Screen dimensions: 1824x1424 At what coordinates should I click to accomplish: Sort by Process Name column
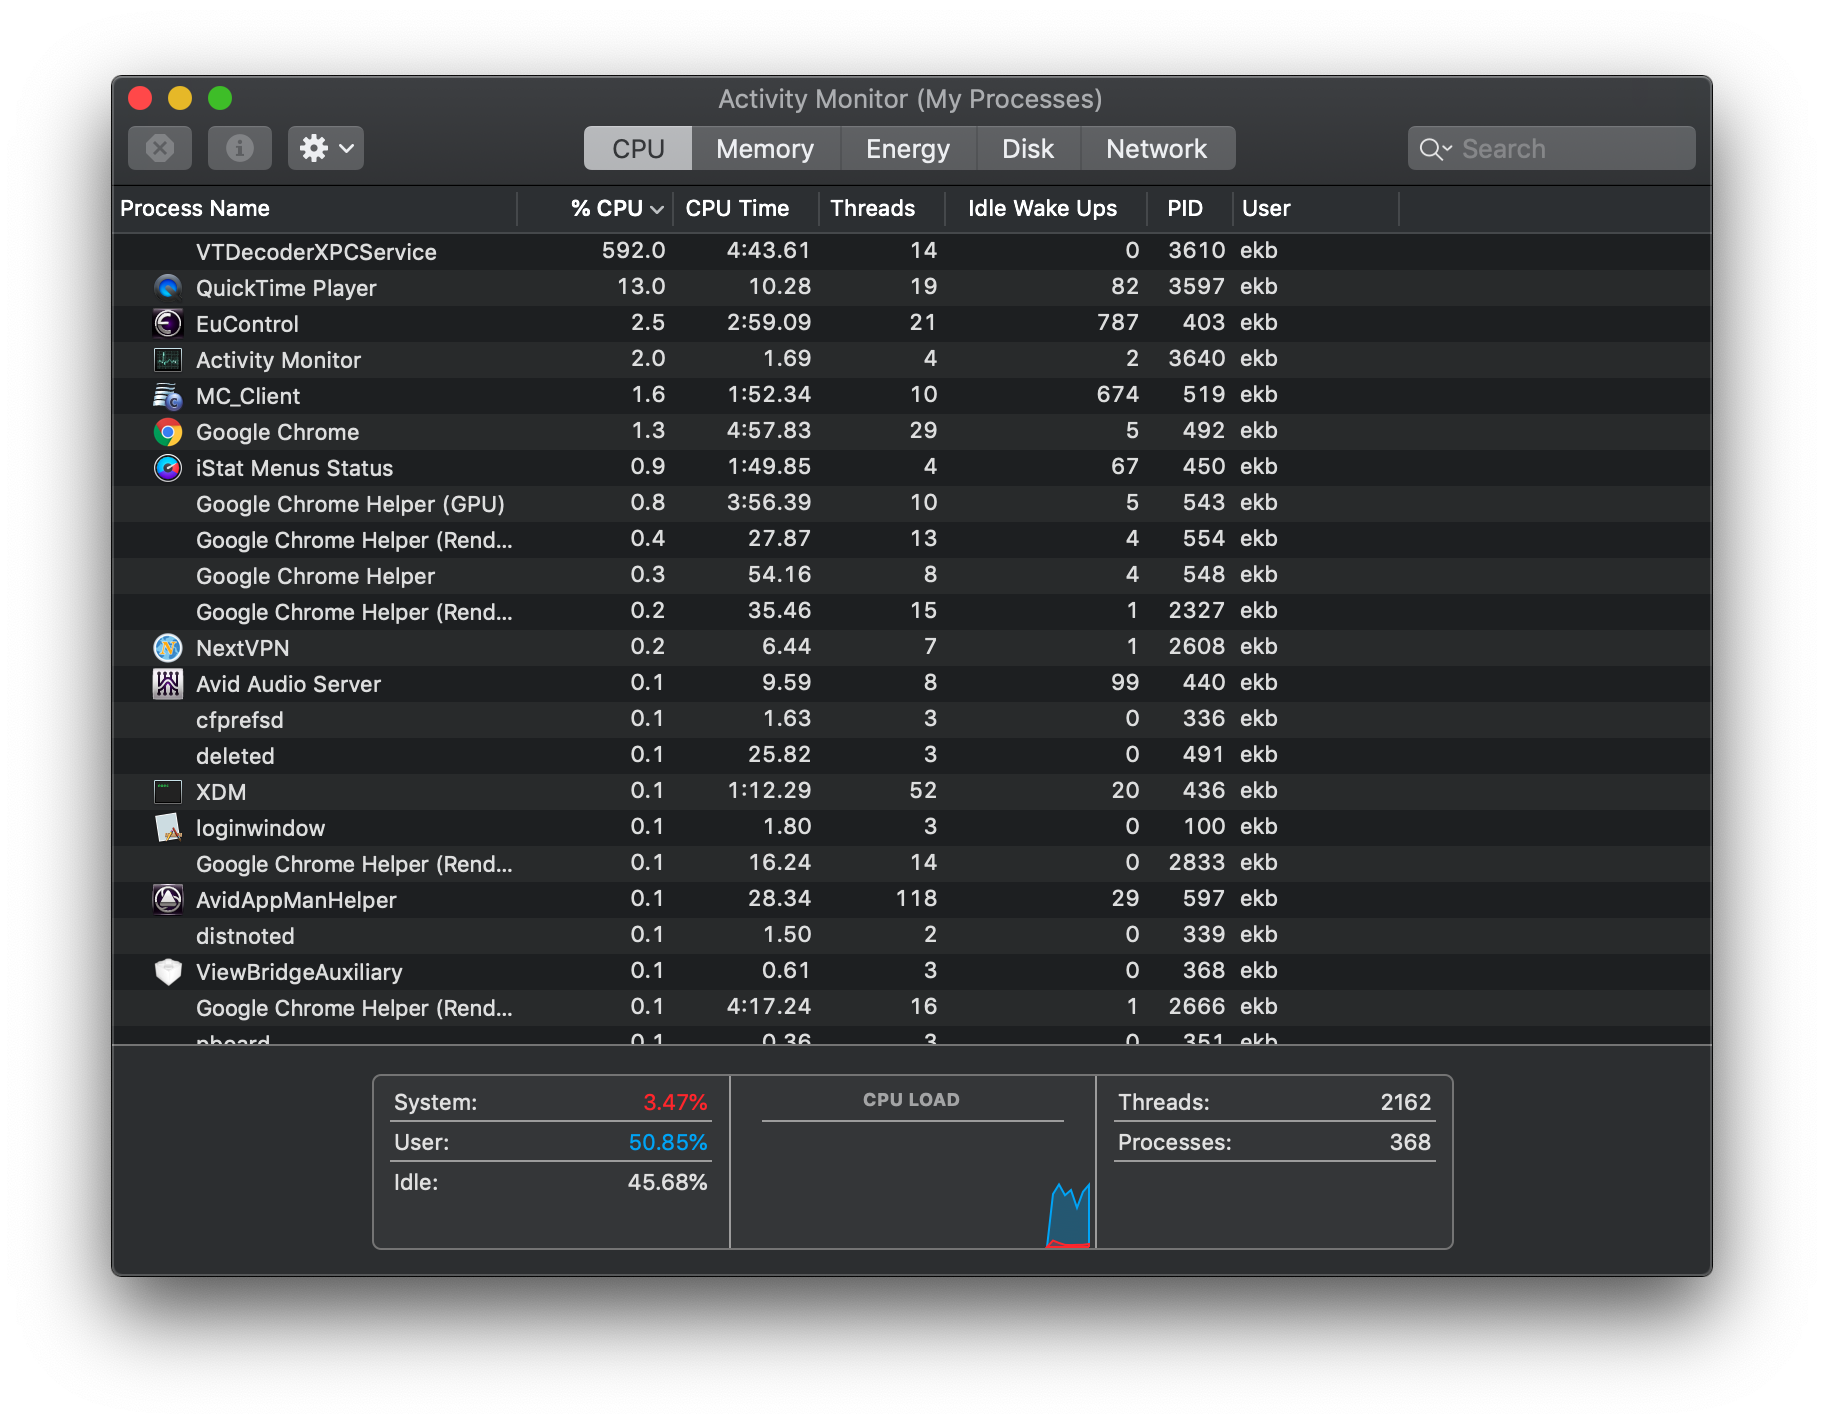pos(315,208)
